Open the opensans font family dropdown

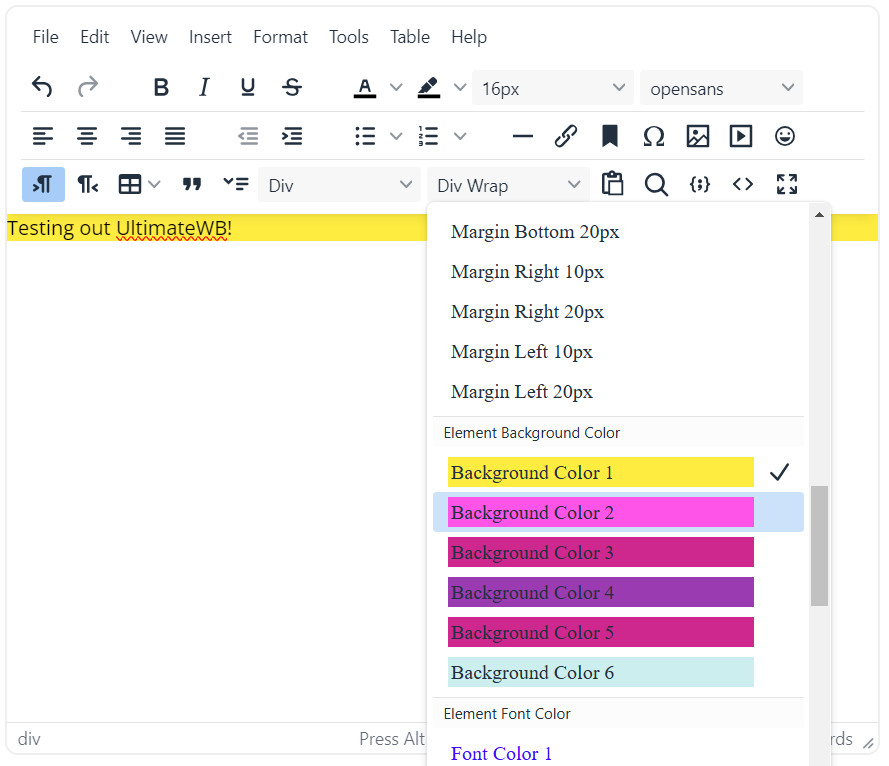click(x=720, y=88)
